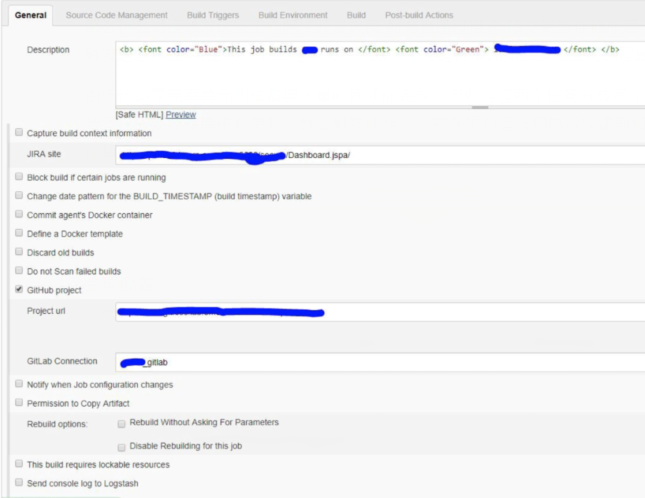Toggle Change date pattern for BUILD_TIMESTAMP checkbox
645x498 pixels.
(x=19, y=197)
